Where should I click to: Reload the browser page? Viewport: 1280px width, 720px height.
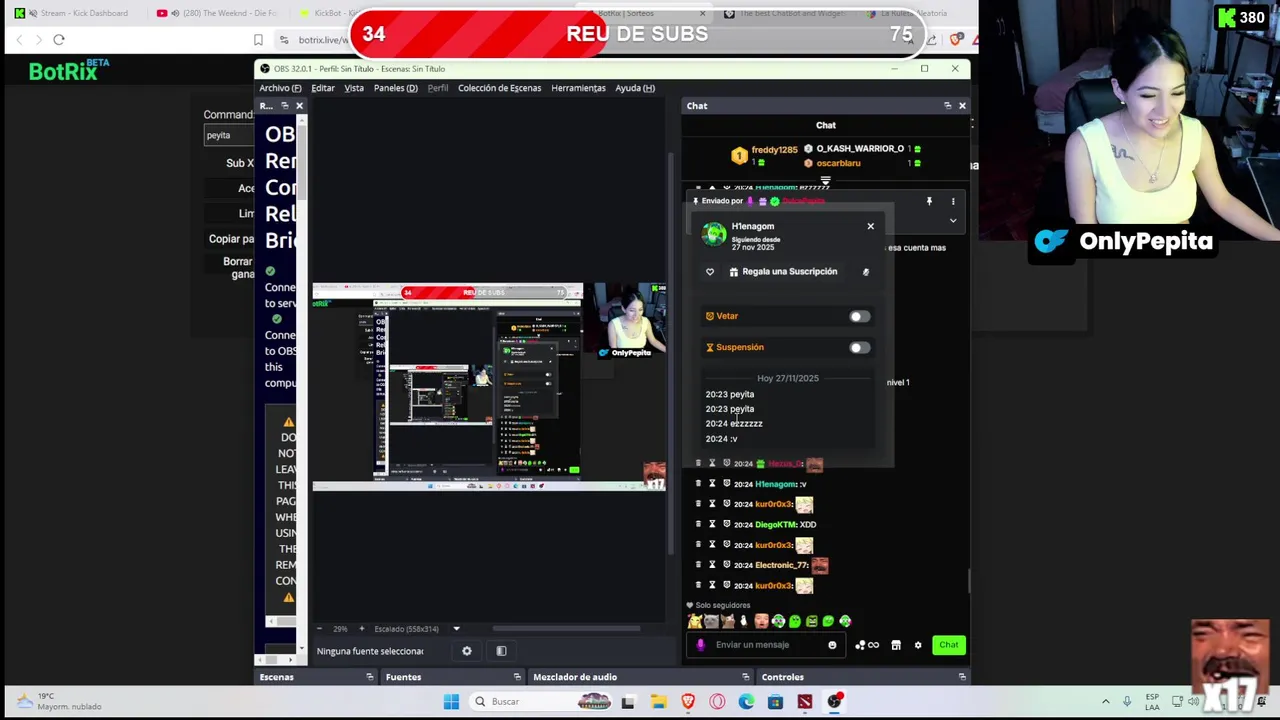pyautogui.click(x=59, y=39)
